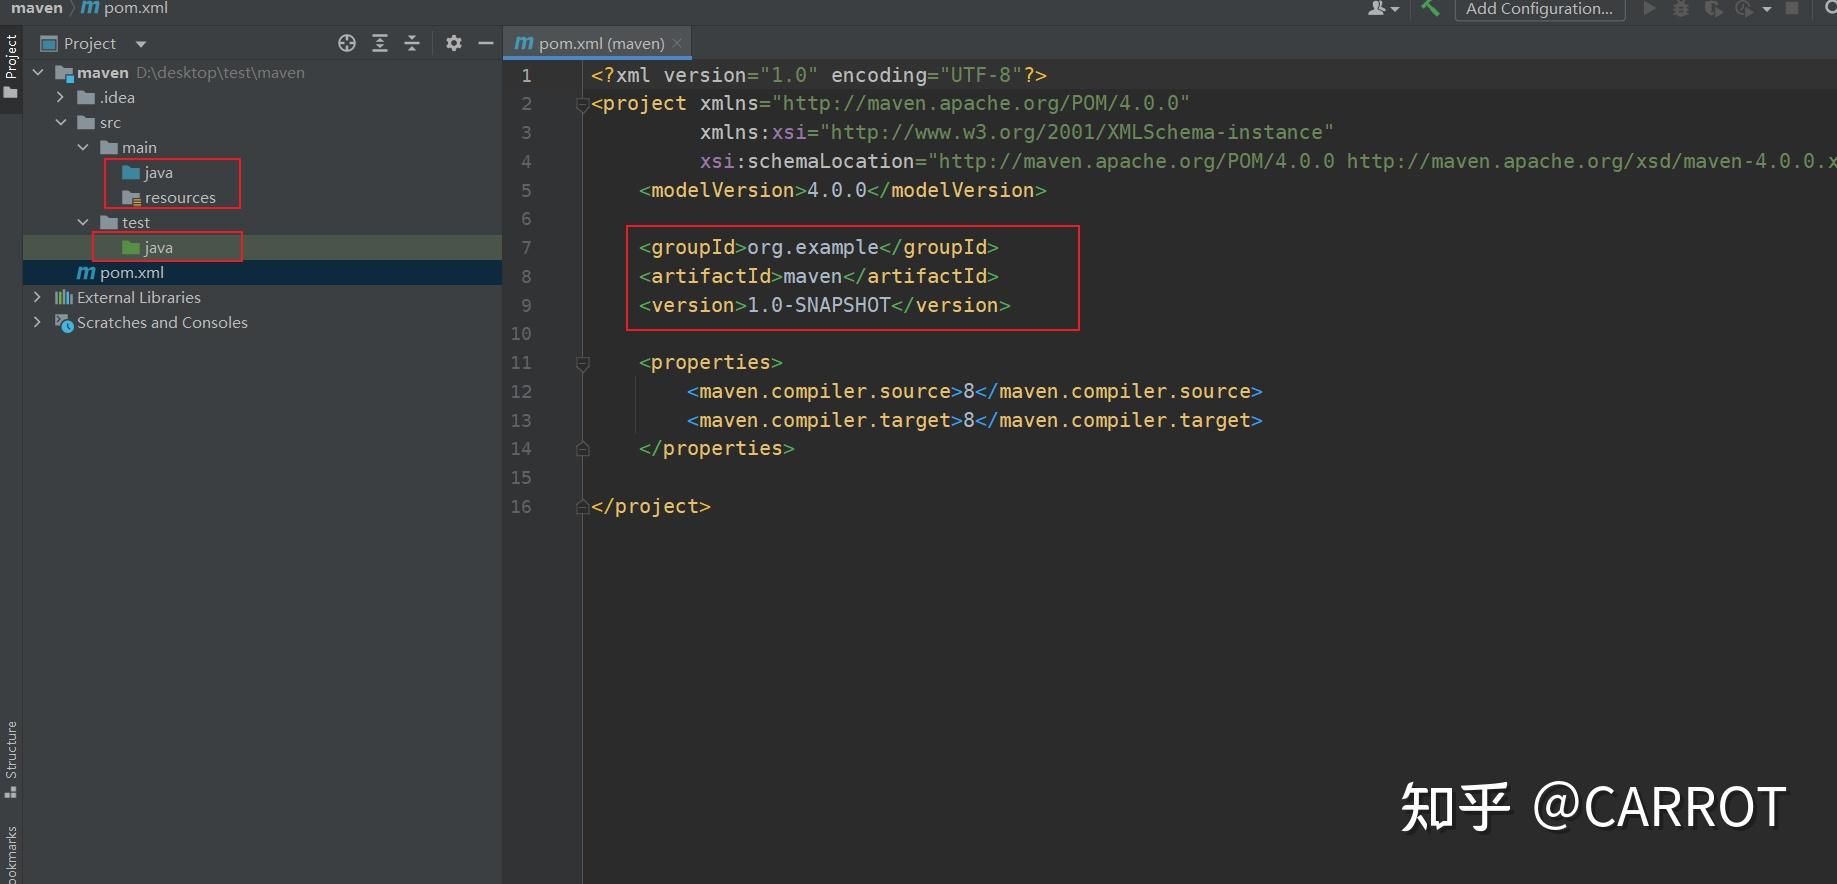Toggle the Structure tool window sidebar tab
1837x884 pixels.
point(11,758)
